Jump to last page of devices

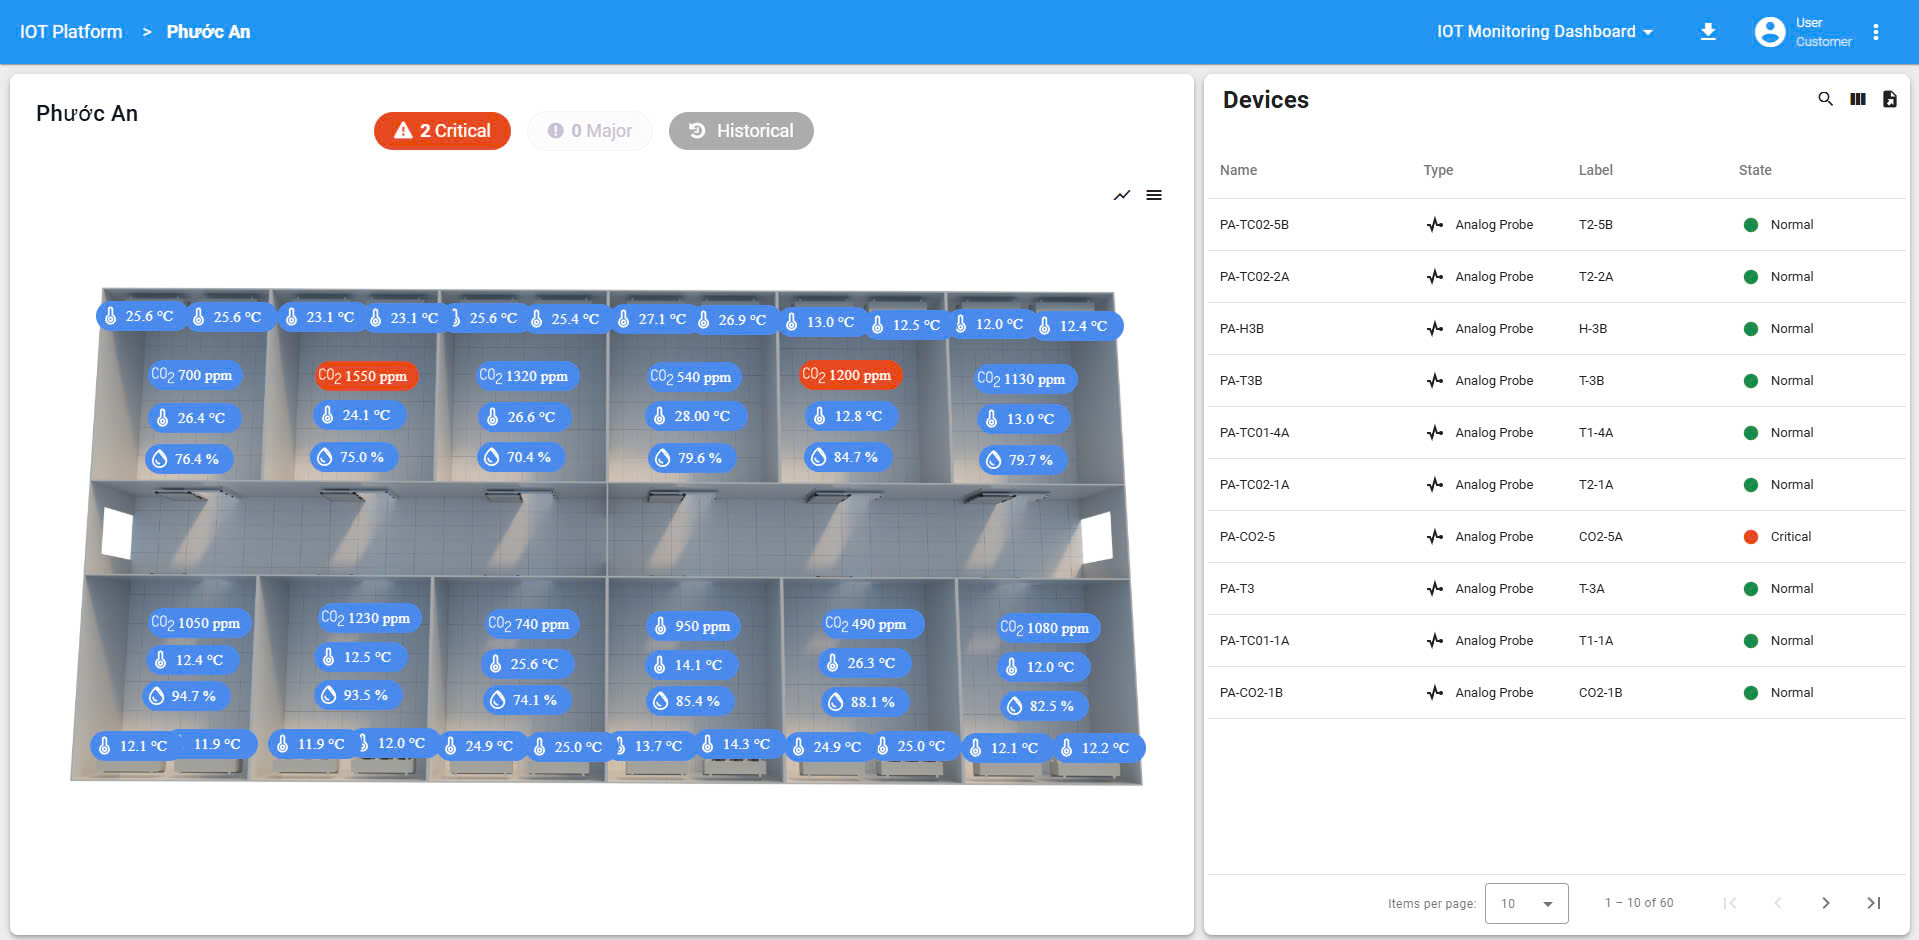click(x=1874, y=903)
